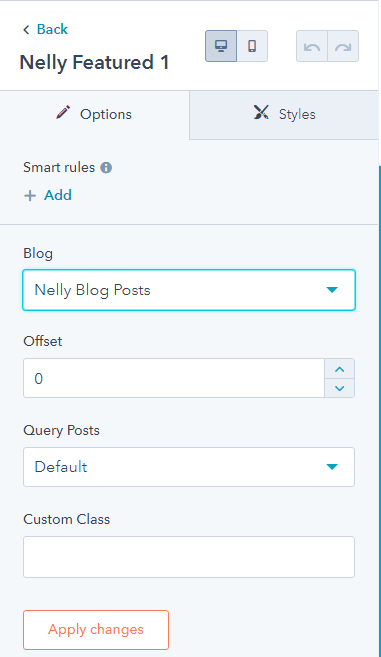The image size is (381, 657).
Task: Click the brush icon on Styles tab
Action: (x=261, y=112)
